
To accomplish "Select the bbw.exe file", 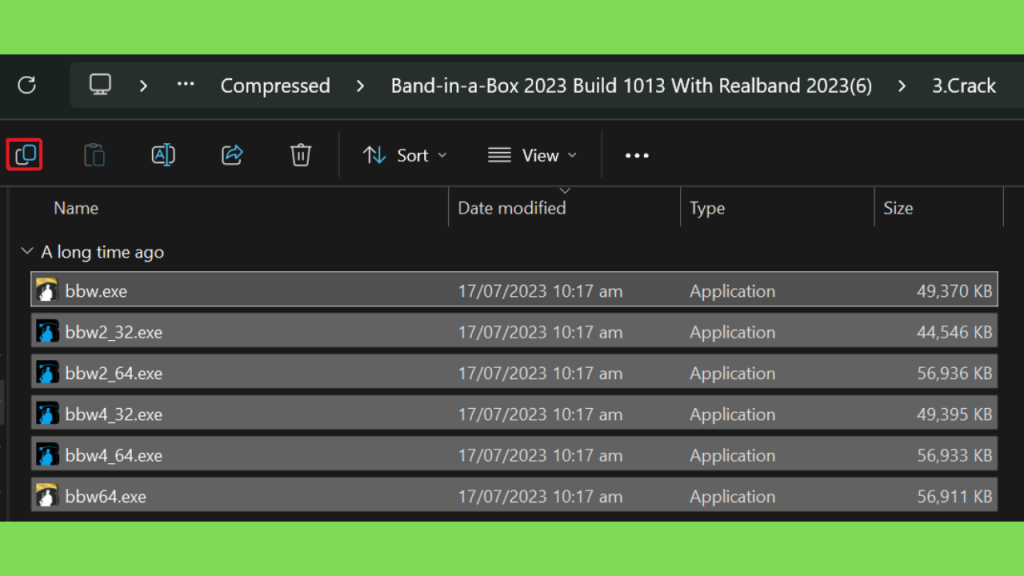I will coord(514,289).
